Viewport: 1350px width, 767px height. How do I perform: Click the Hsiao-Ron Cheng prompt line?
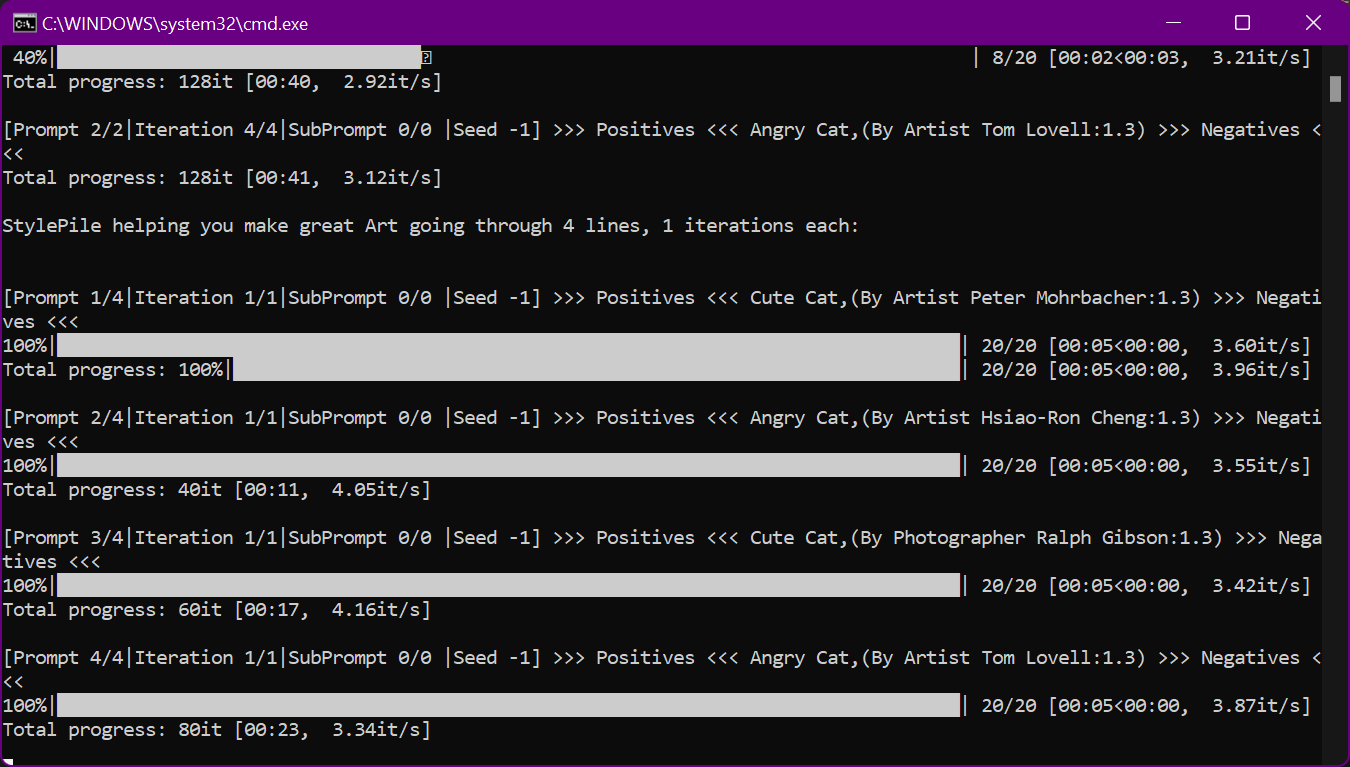click(x=662, y=429)
